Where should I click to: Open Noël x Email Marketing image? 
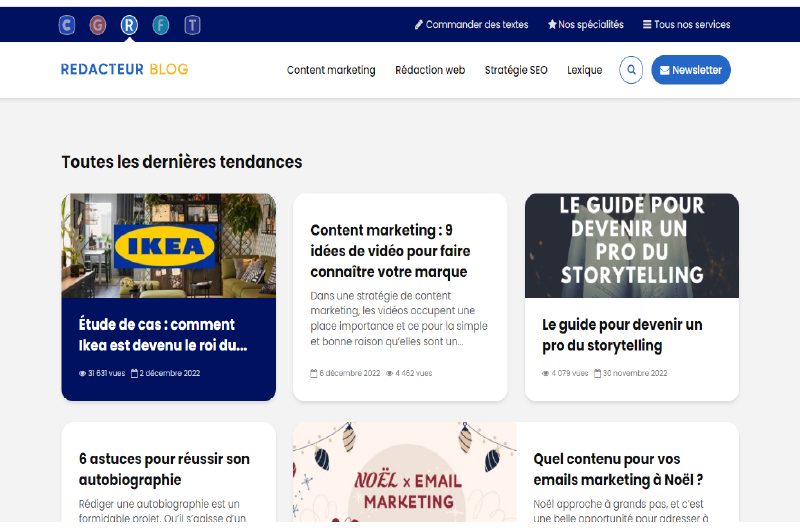(x=405, y=472)
